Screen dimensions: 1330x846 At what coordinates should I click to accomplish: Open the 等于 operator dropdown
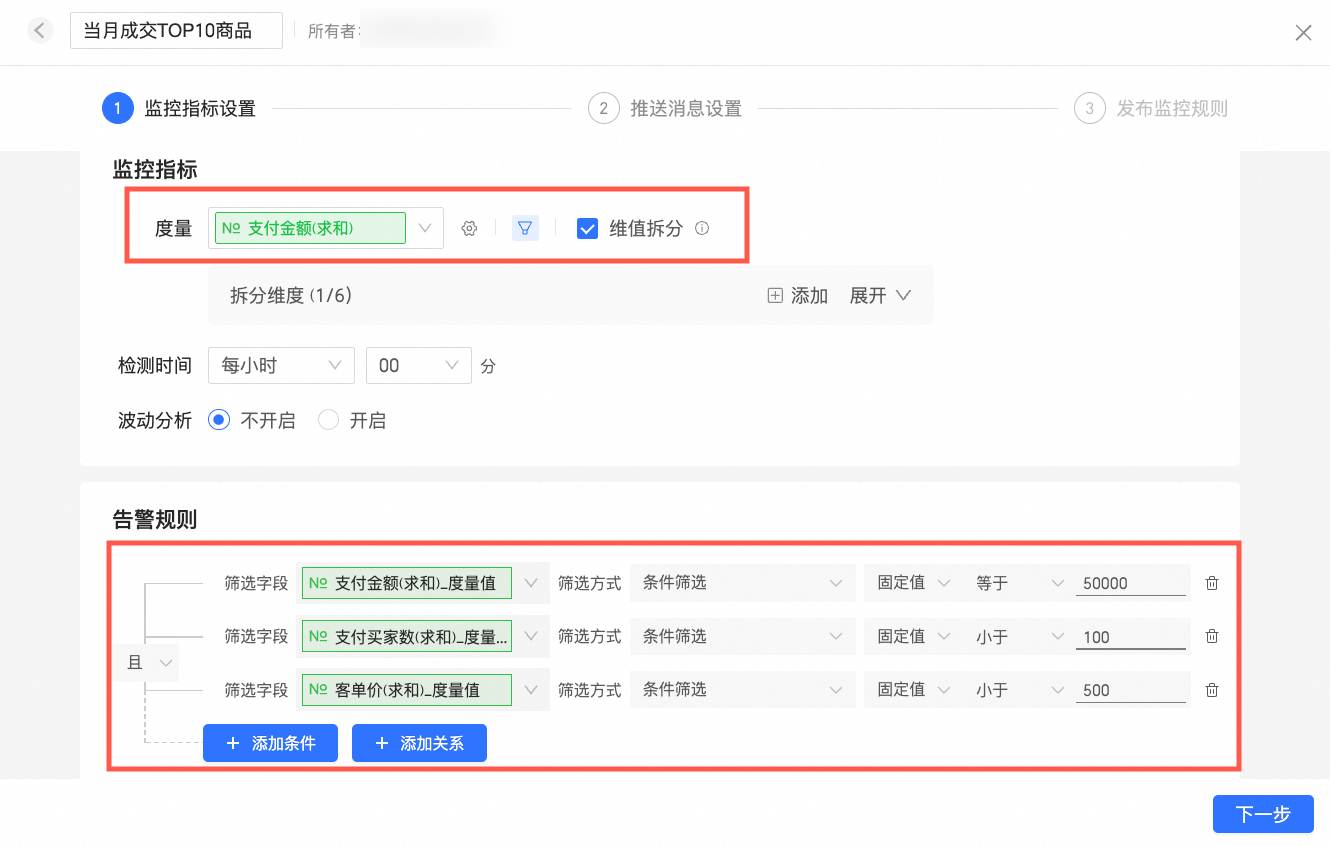(x=1019, y=583)
